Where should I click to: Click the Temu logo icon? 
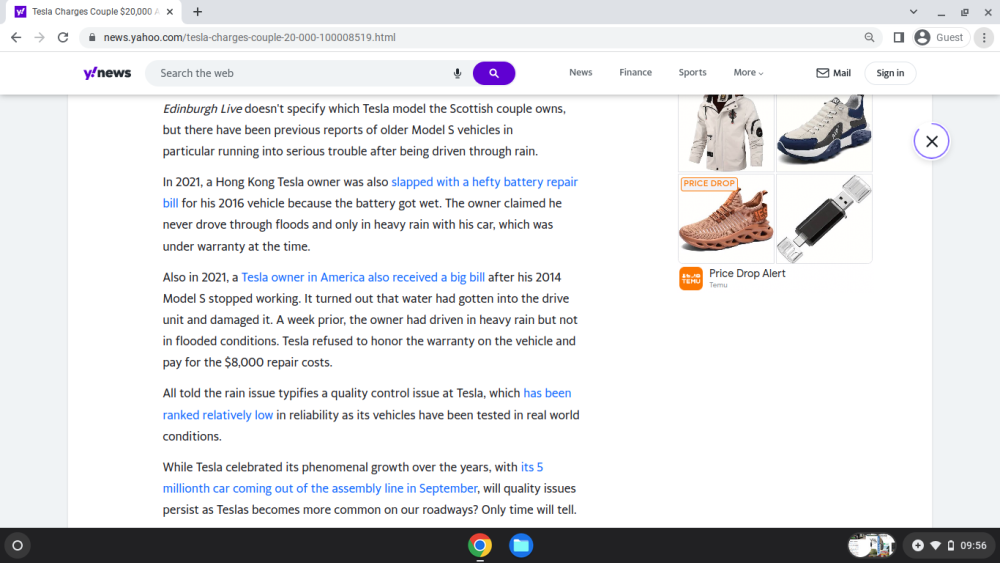691,279
